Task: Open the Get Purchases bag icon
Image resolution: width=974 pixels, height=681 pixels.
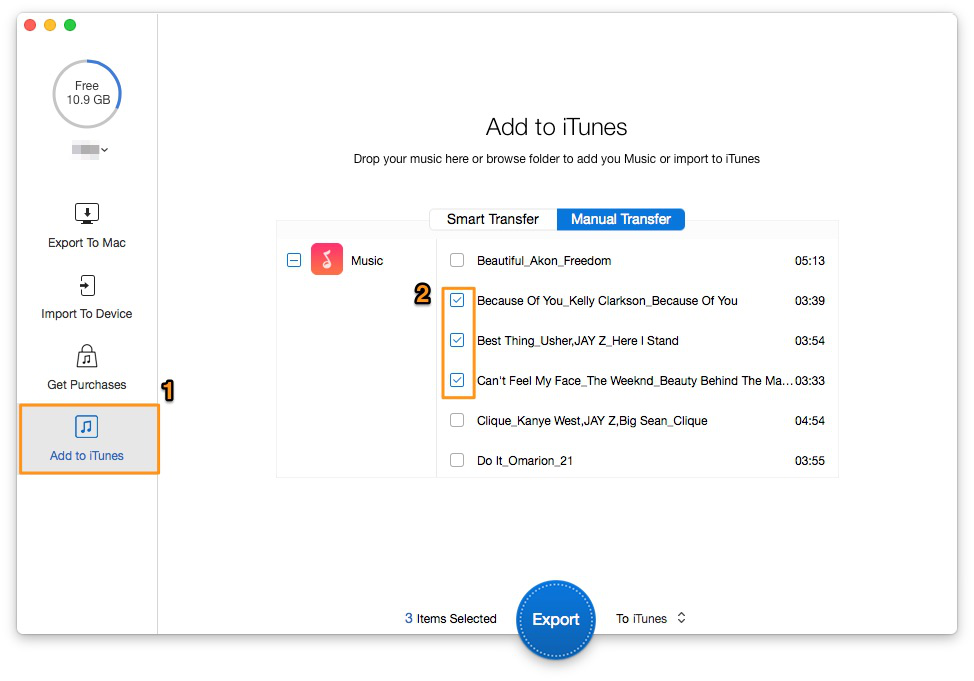Action: click(87, 357)
